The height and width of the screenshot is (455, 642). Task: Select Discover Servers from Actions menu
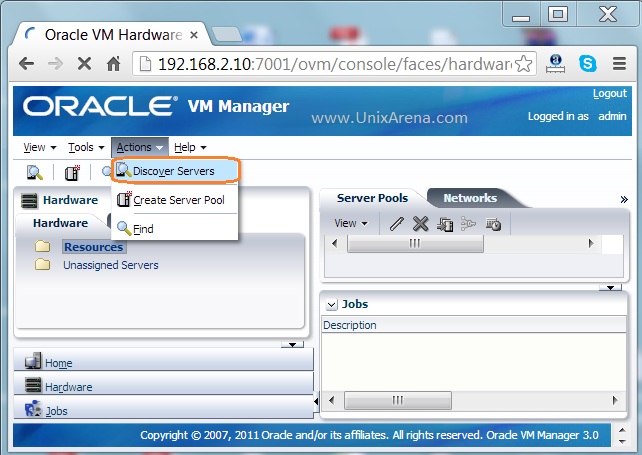(x=176, y=171)
